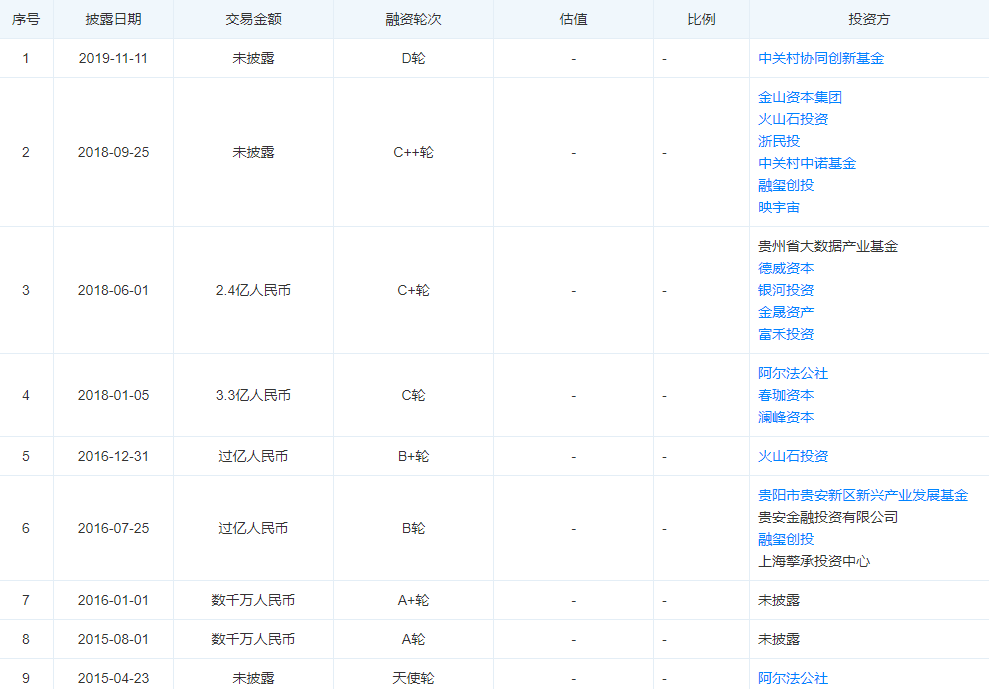Open the 中关村中诺基金 investor link
The image size is (989, 689).
tap(807, 163)
